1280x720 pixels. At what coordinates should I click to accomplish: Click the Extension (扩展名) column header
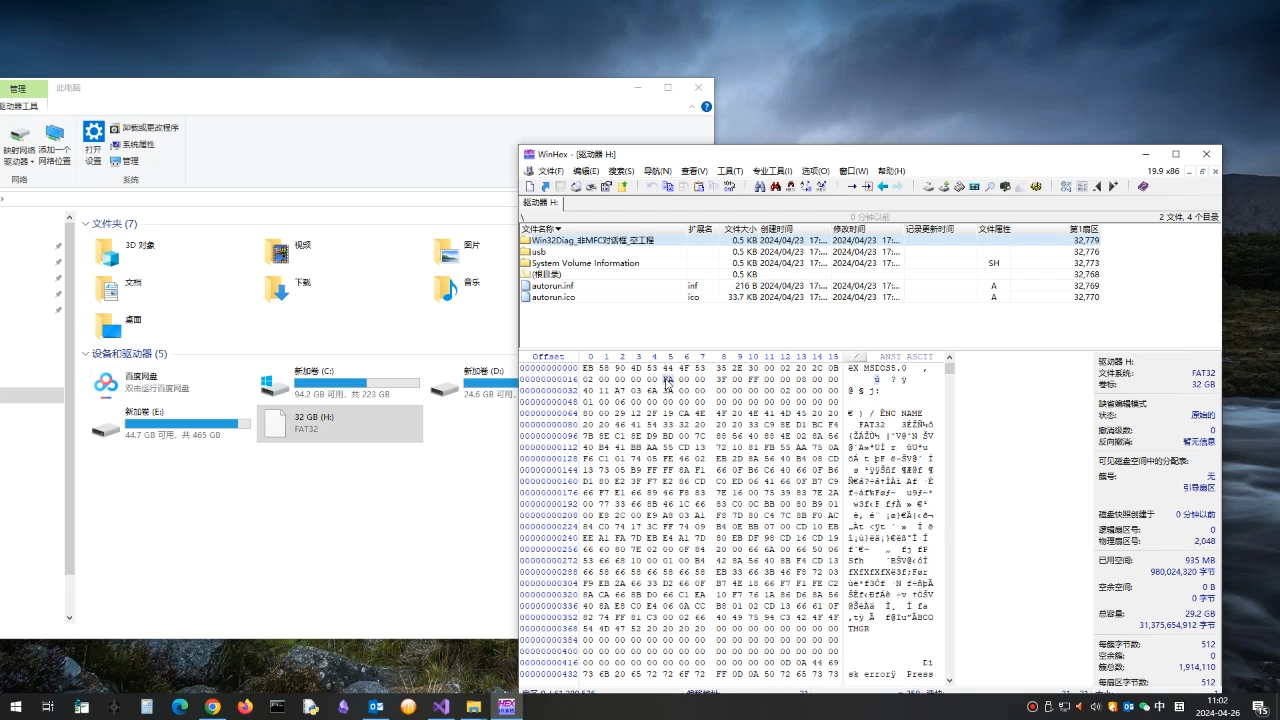click(x=700, y=230)
